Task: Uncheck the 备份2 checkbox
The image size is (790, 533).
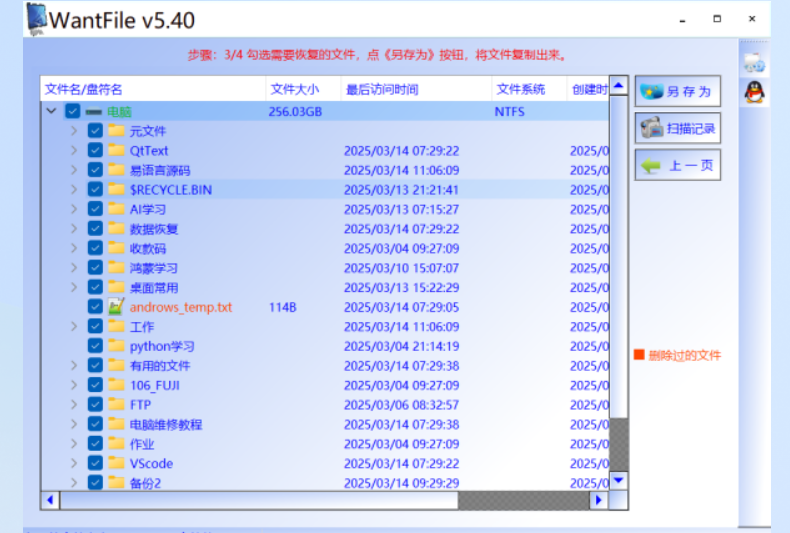Action: (95, 483)
